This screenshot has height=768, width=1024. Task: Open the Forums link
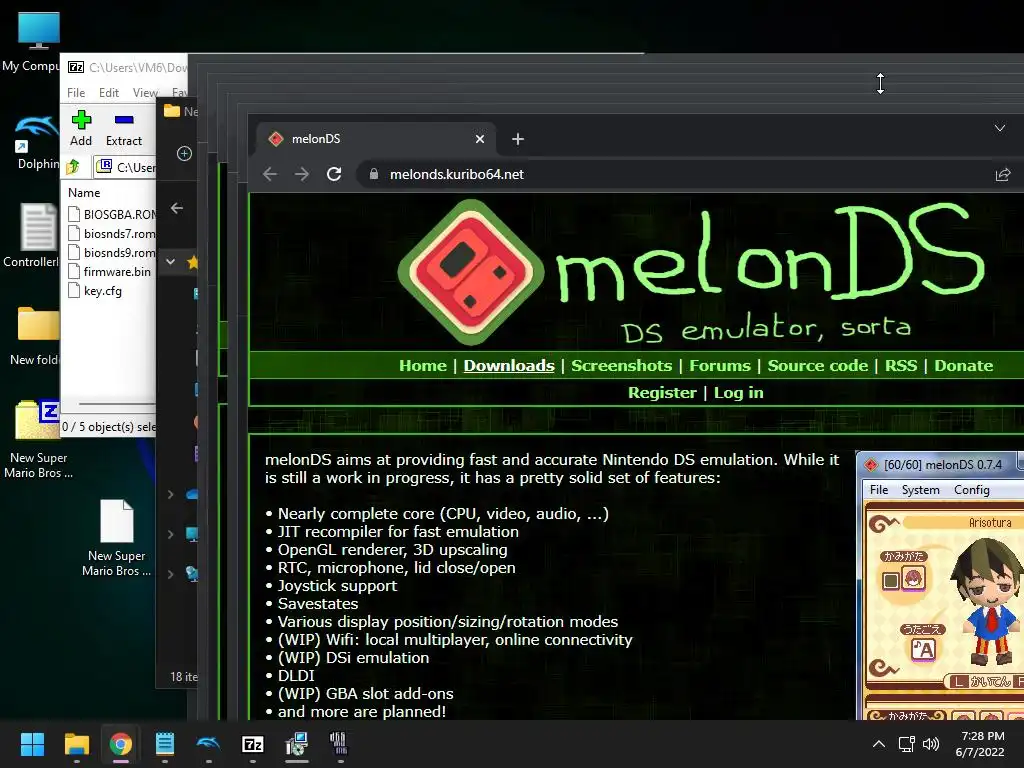720,366
